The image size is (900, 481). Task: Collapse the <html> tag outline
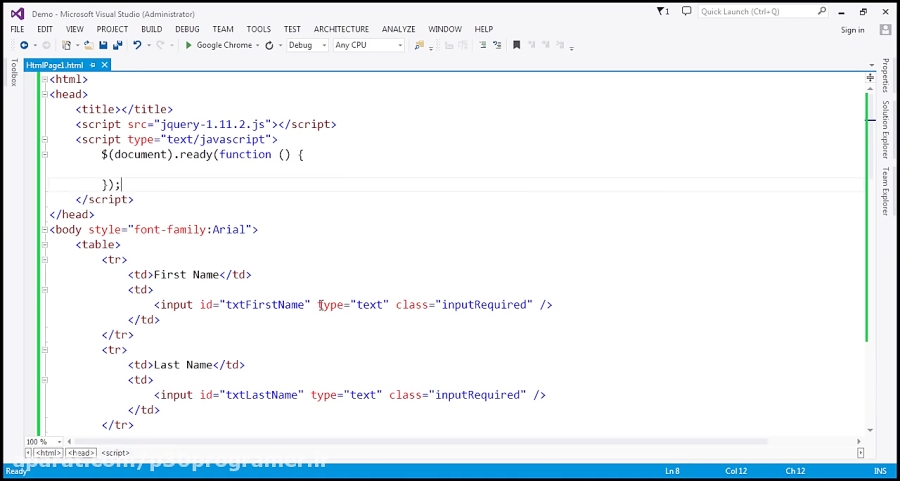pyautogui.click(x=45, y=79)
